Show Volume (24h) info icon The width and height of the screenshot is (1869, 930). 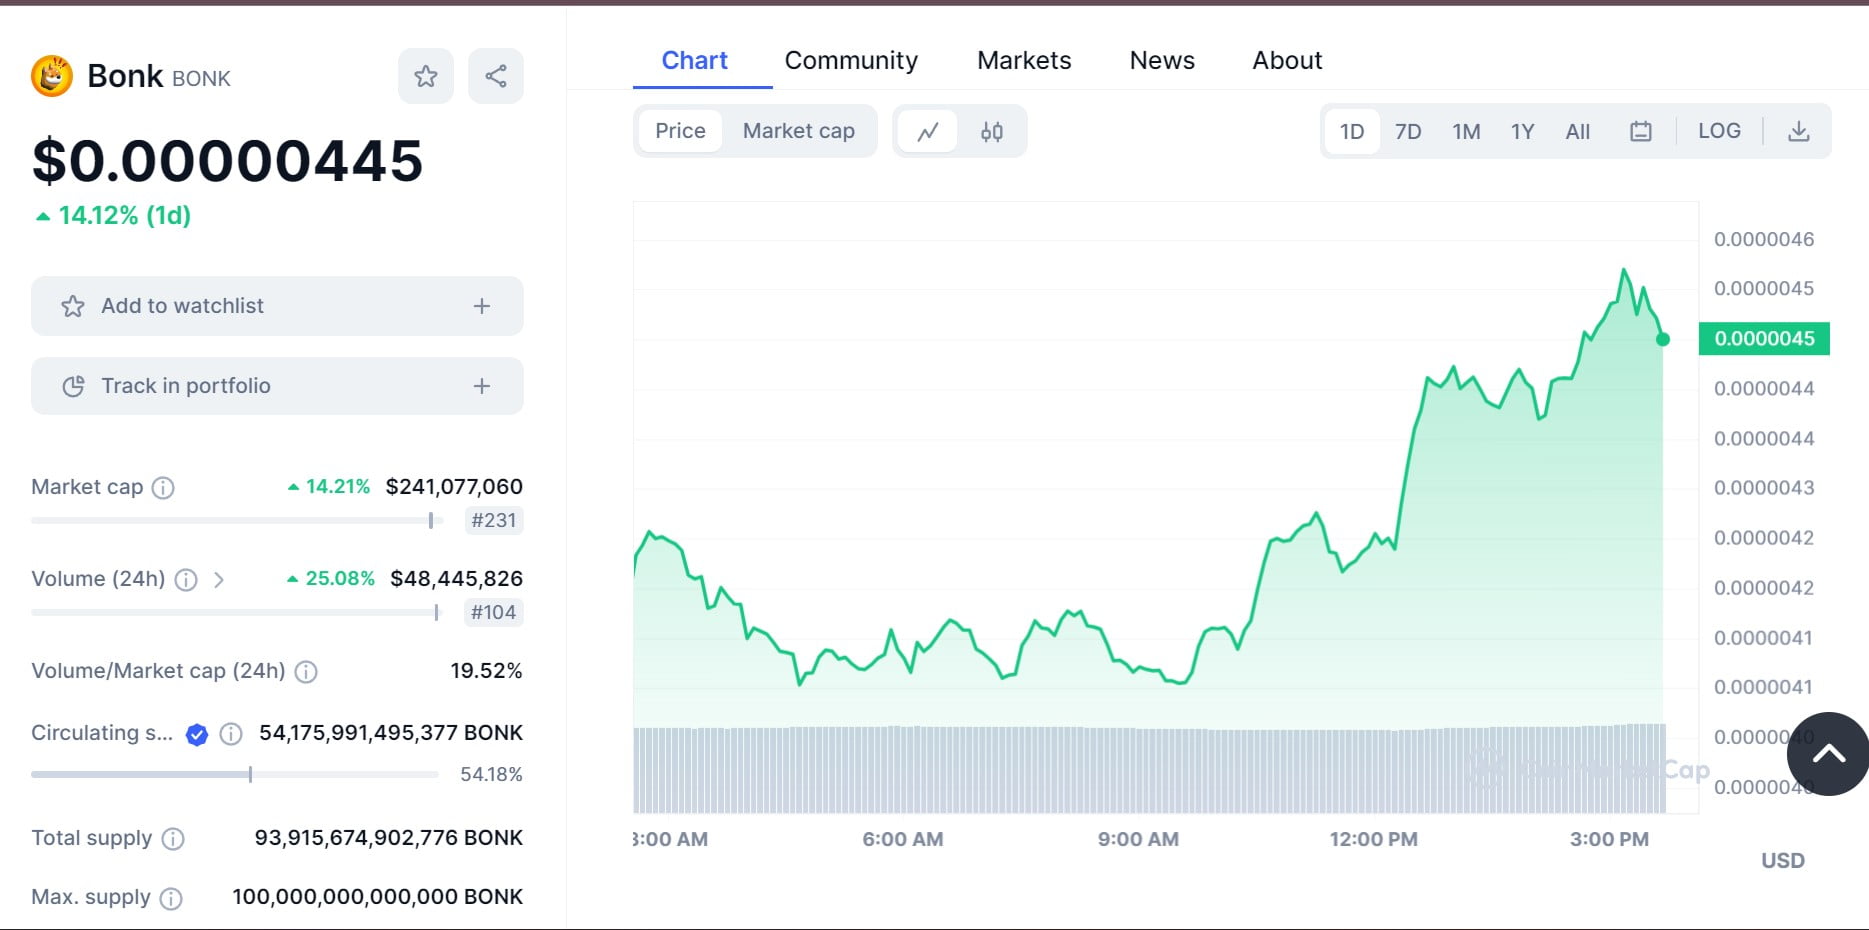click(186, 580)
